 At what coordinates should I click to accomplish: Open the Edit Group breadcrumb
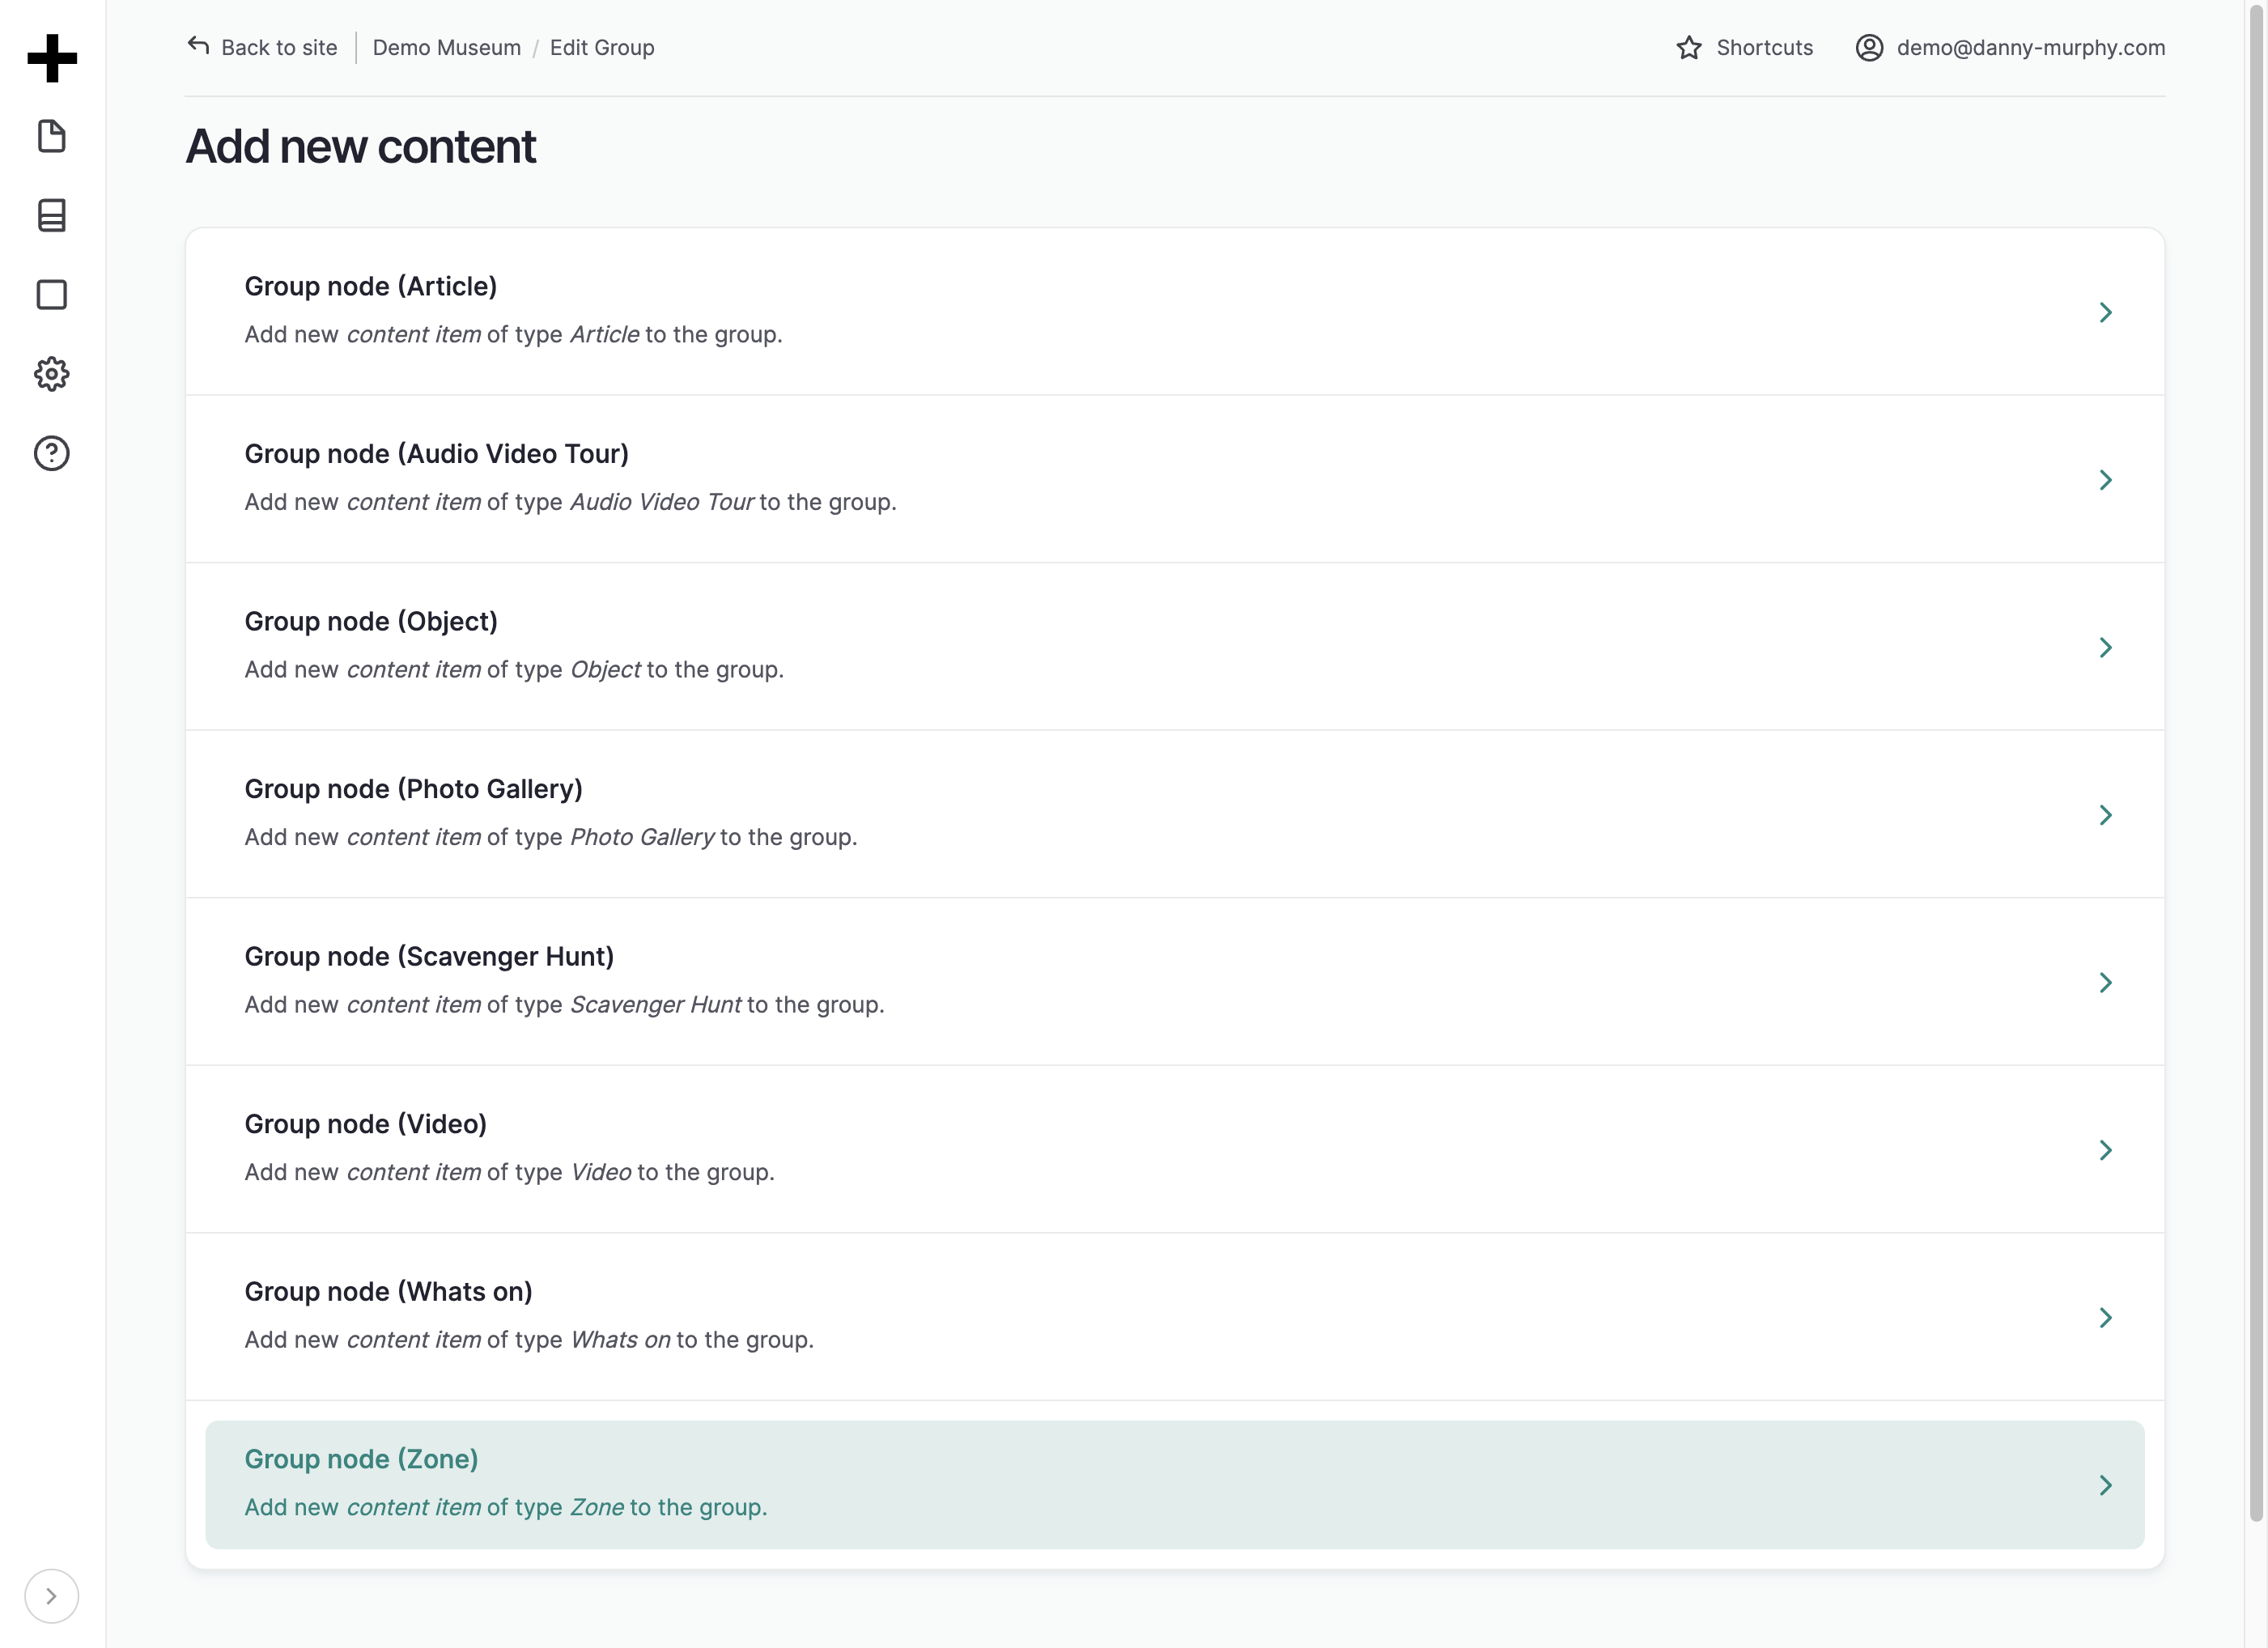tap(602, 47)
